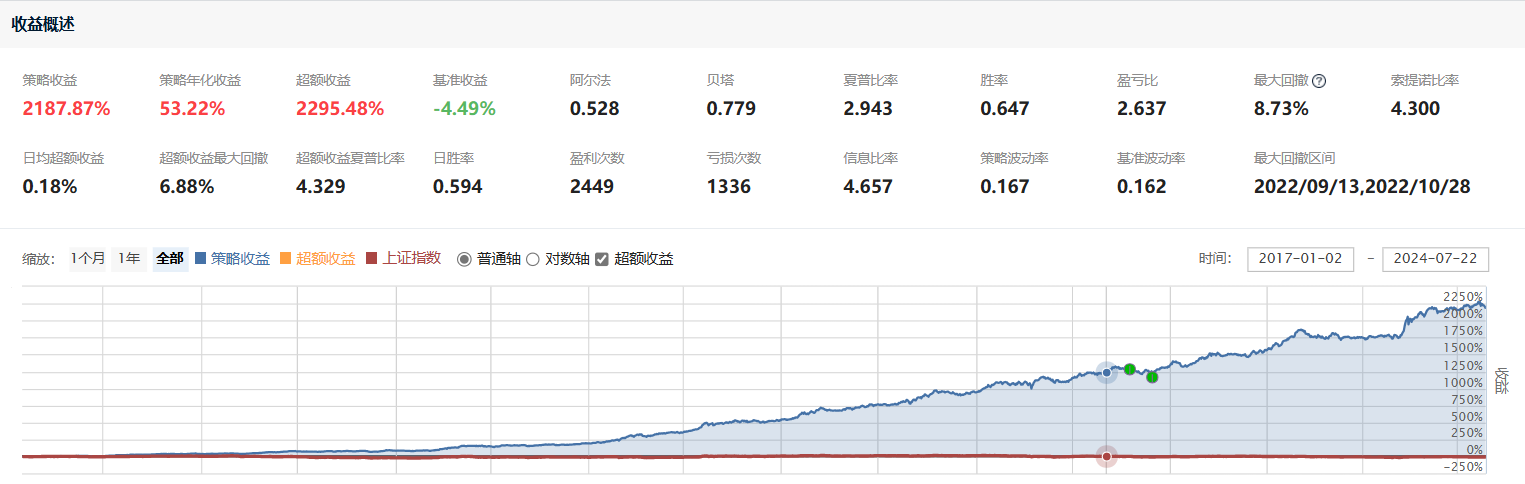Click the 超额收益夏普比率 value 4.329
The height and width of the screenshot is (484, 1525).
320,186
